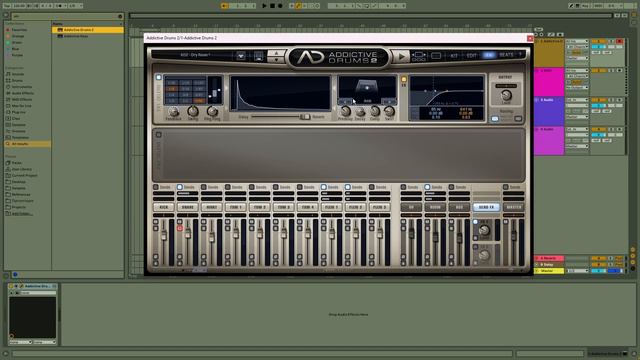The height and width of the screenshot is (360, 640).
Task: Arm the transport Record button
Action: tap(280, 6)
